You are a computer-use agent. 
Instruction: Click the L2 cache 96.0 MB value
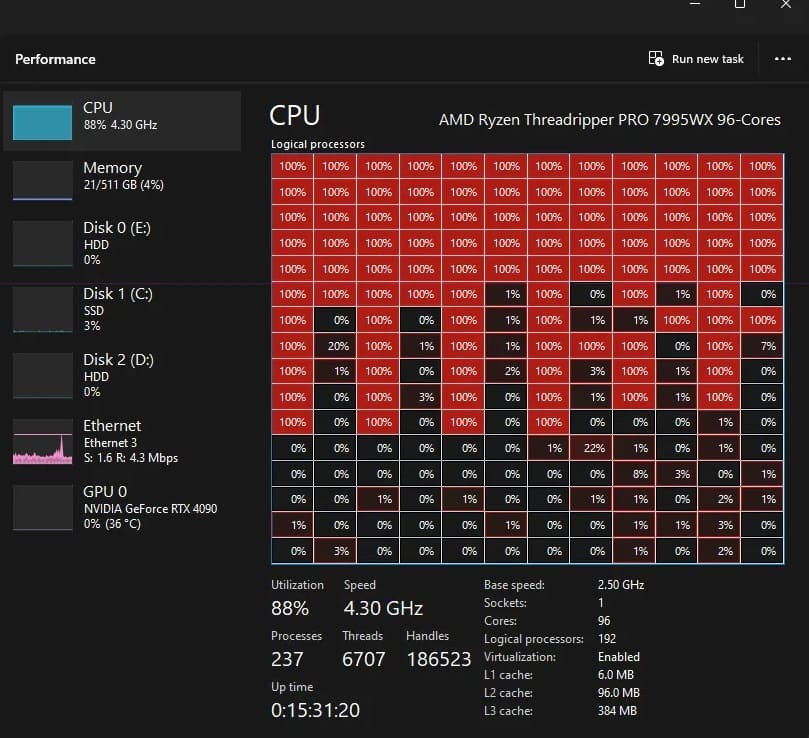(619, 693)
